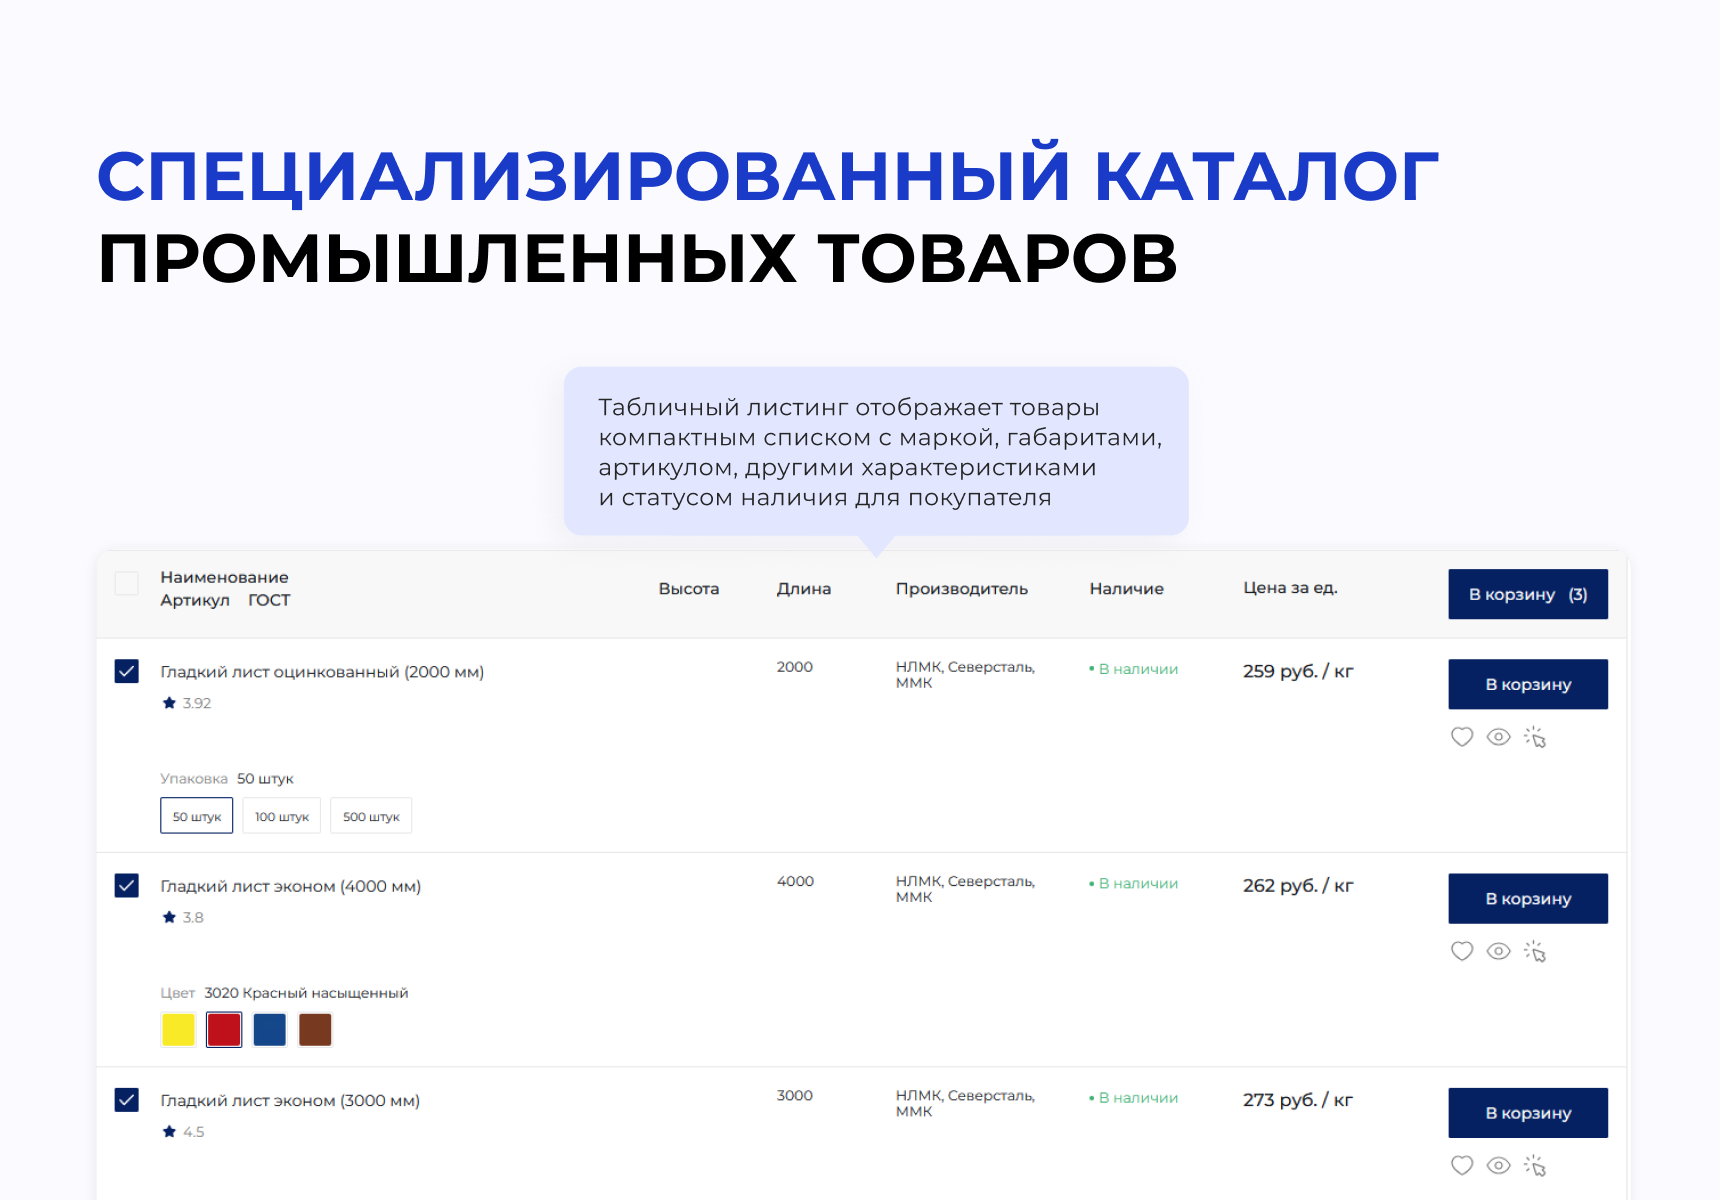Uncheck Гладкий лист эконом (3000 мм) checkbox
Screen dimensions: 1720x1200
(127, 1100)
